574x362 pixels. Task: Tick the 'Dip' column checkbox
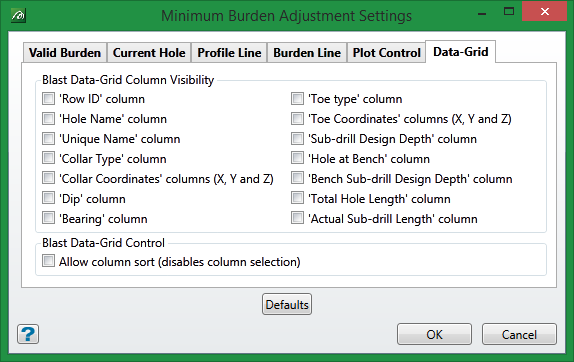coord(48,198)
